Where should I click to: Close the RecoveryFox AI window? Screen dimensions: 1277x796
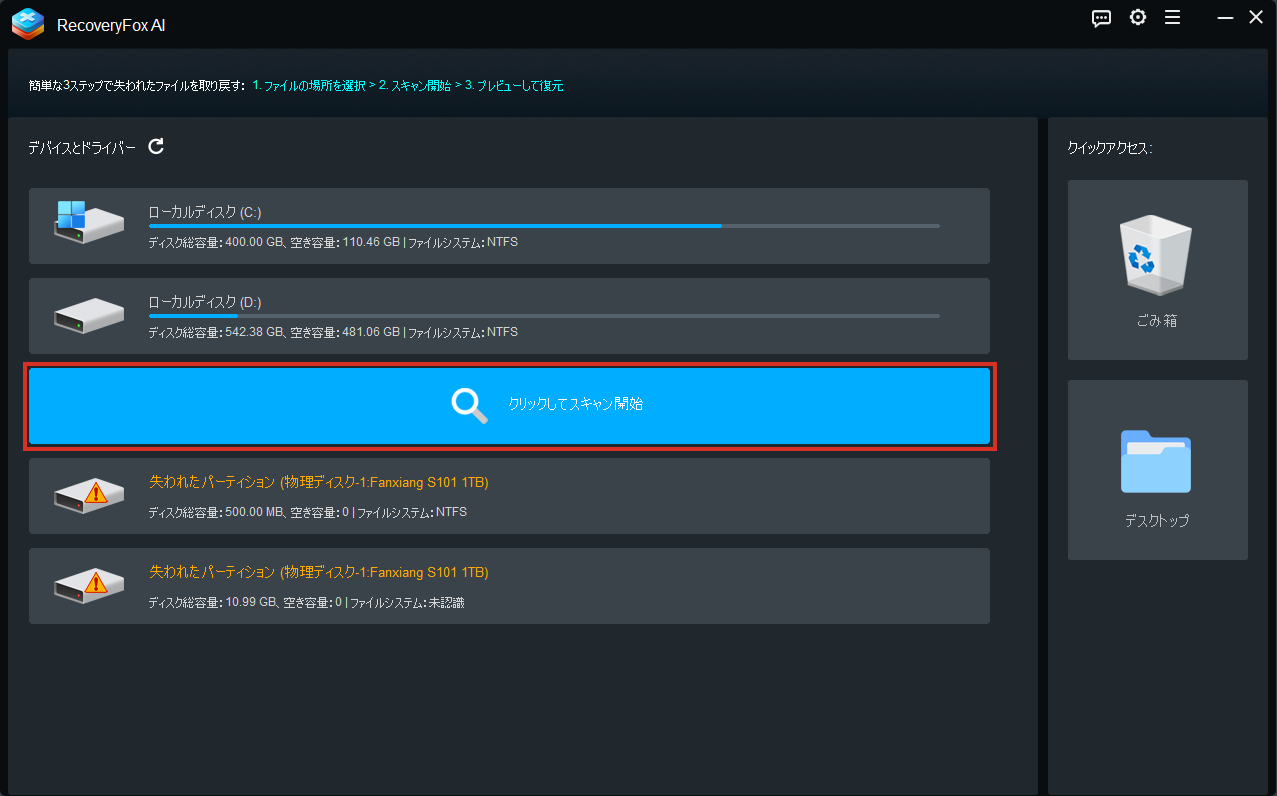click(1256, 18)
